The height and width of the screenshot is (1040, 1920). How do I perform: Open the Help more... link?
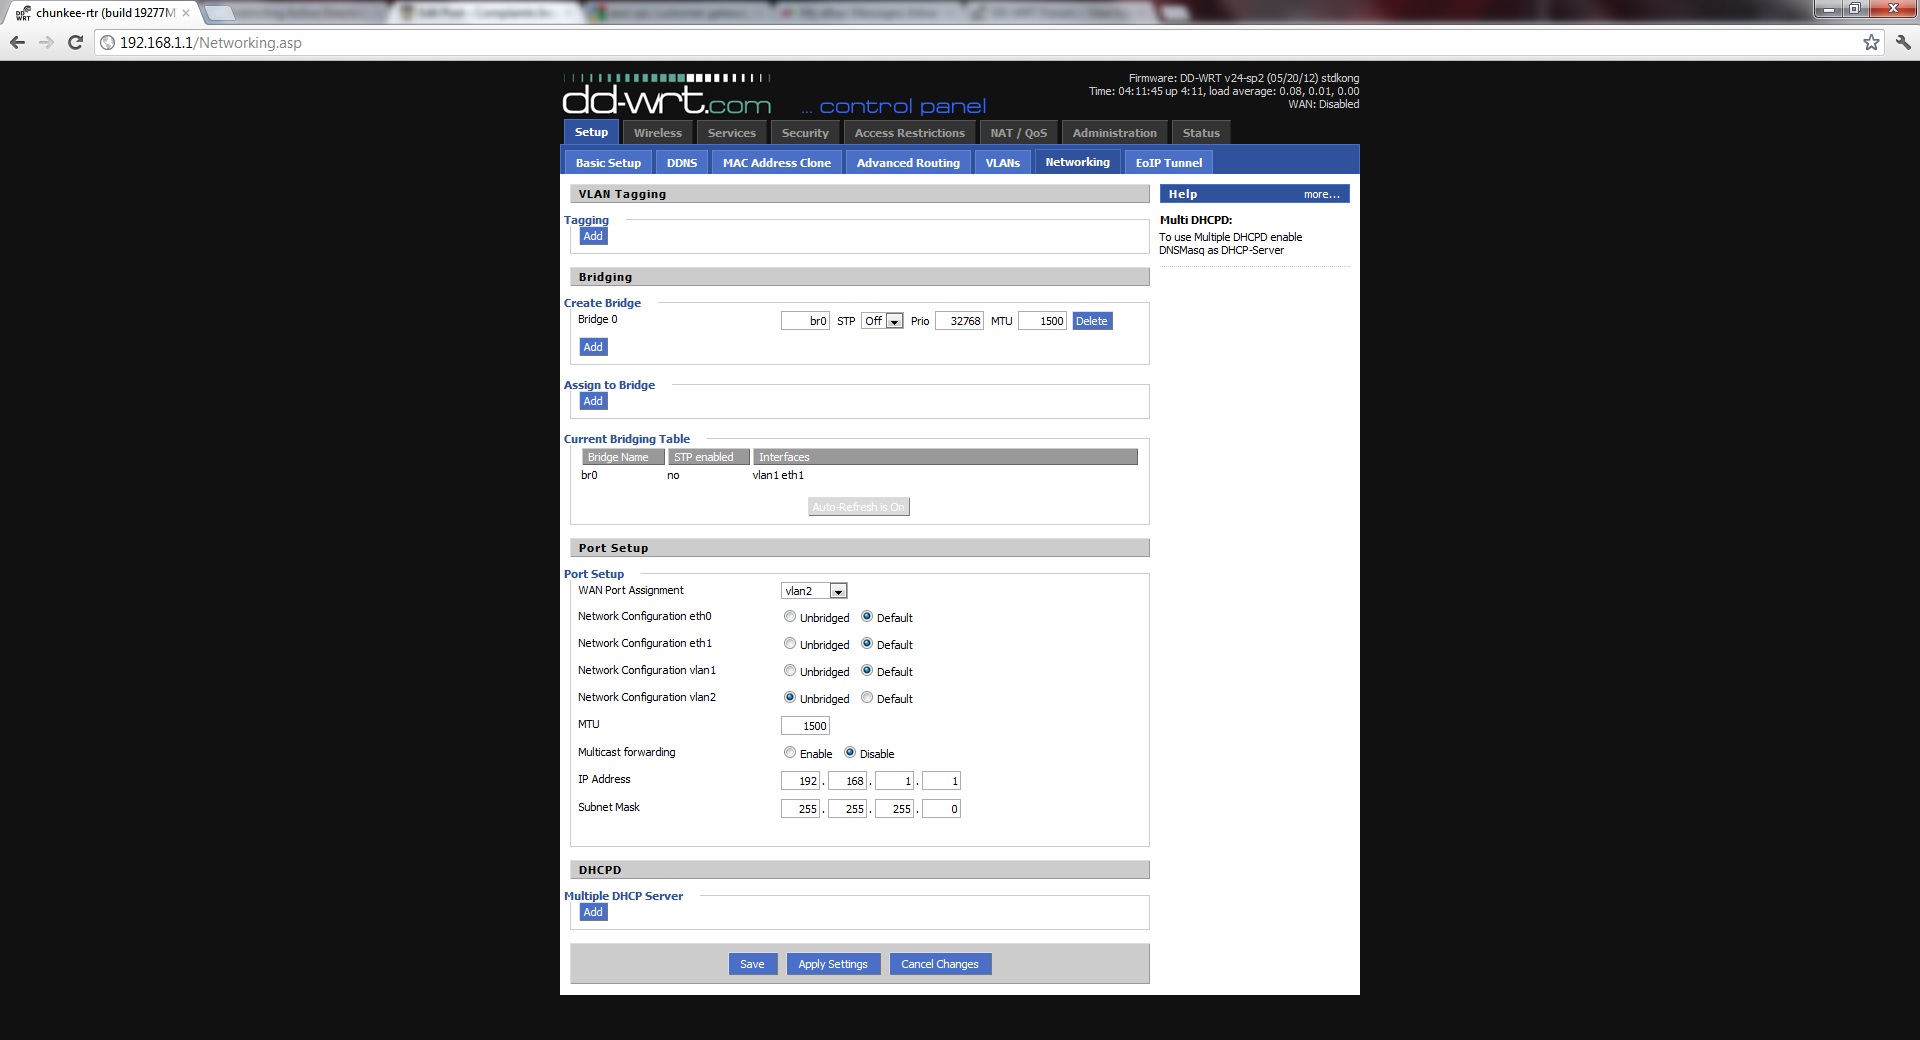click(x=1321, y=194)
